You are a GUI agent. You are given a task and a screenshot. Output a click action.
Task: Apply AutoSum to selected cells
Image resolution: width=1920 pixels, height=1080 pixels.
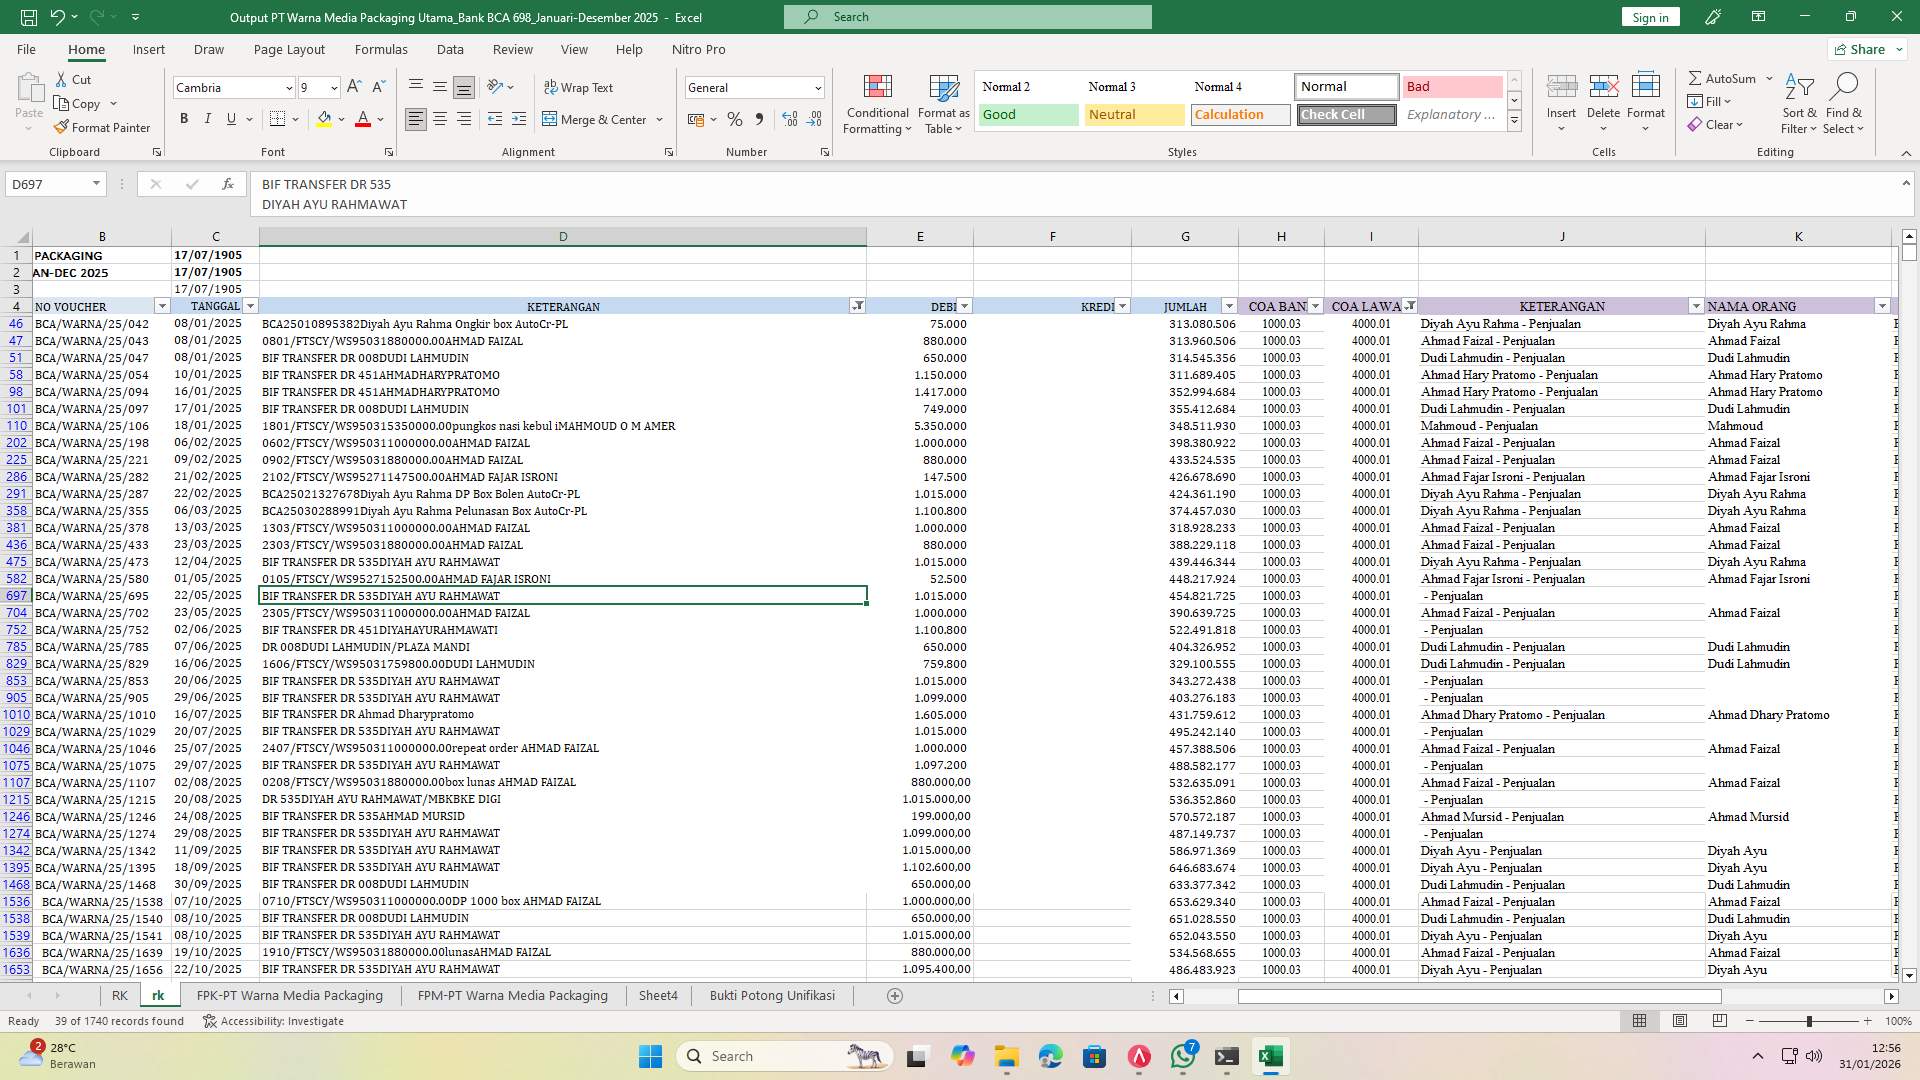point(1725,77)
